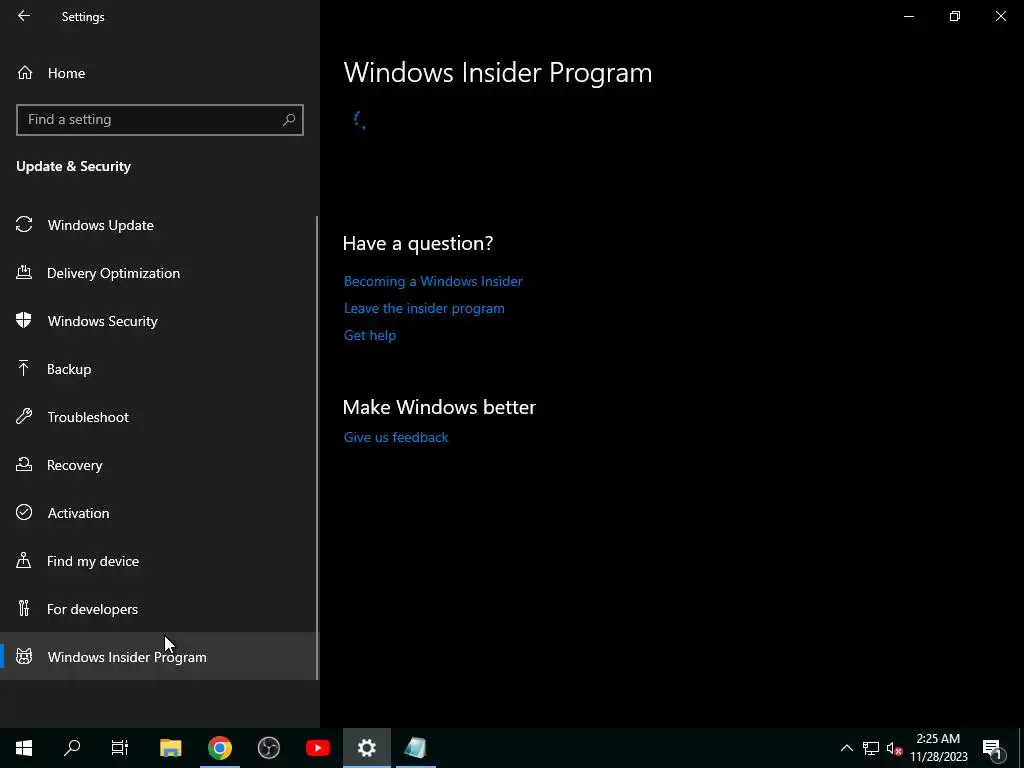Open OBS Studio from taskbar
The image size is (1024, 768).
tap(268, 748)
